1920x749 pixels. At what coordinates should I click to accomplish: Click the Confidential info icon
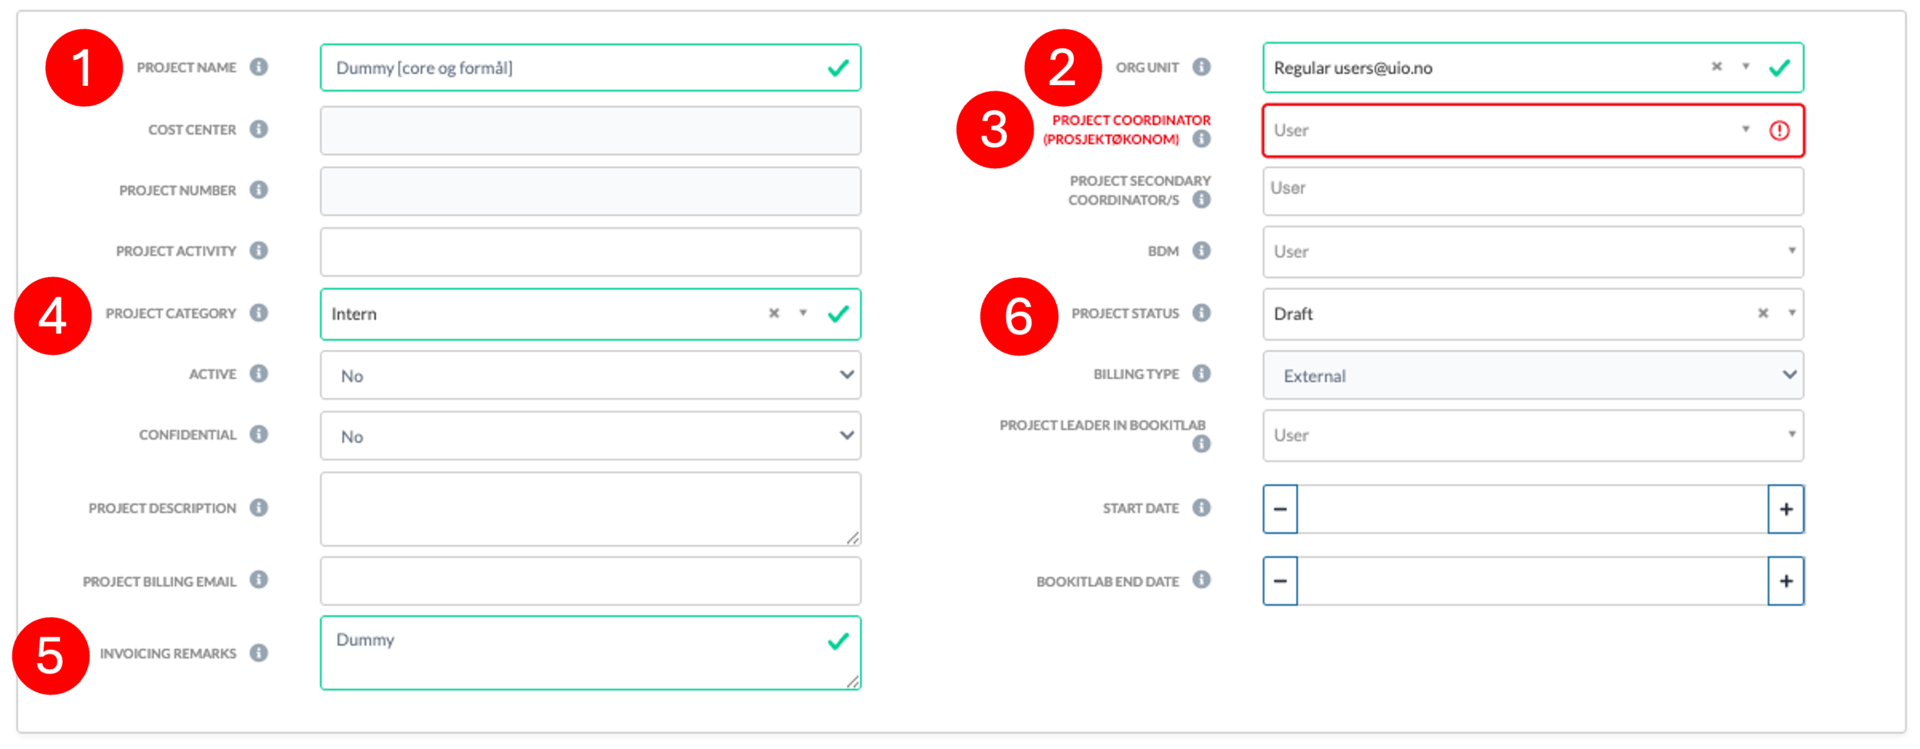point(259,434)
